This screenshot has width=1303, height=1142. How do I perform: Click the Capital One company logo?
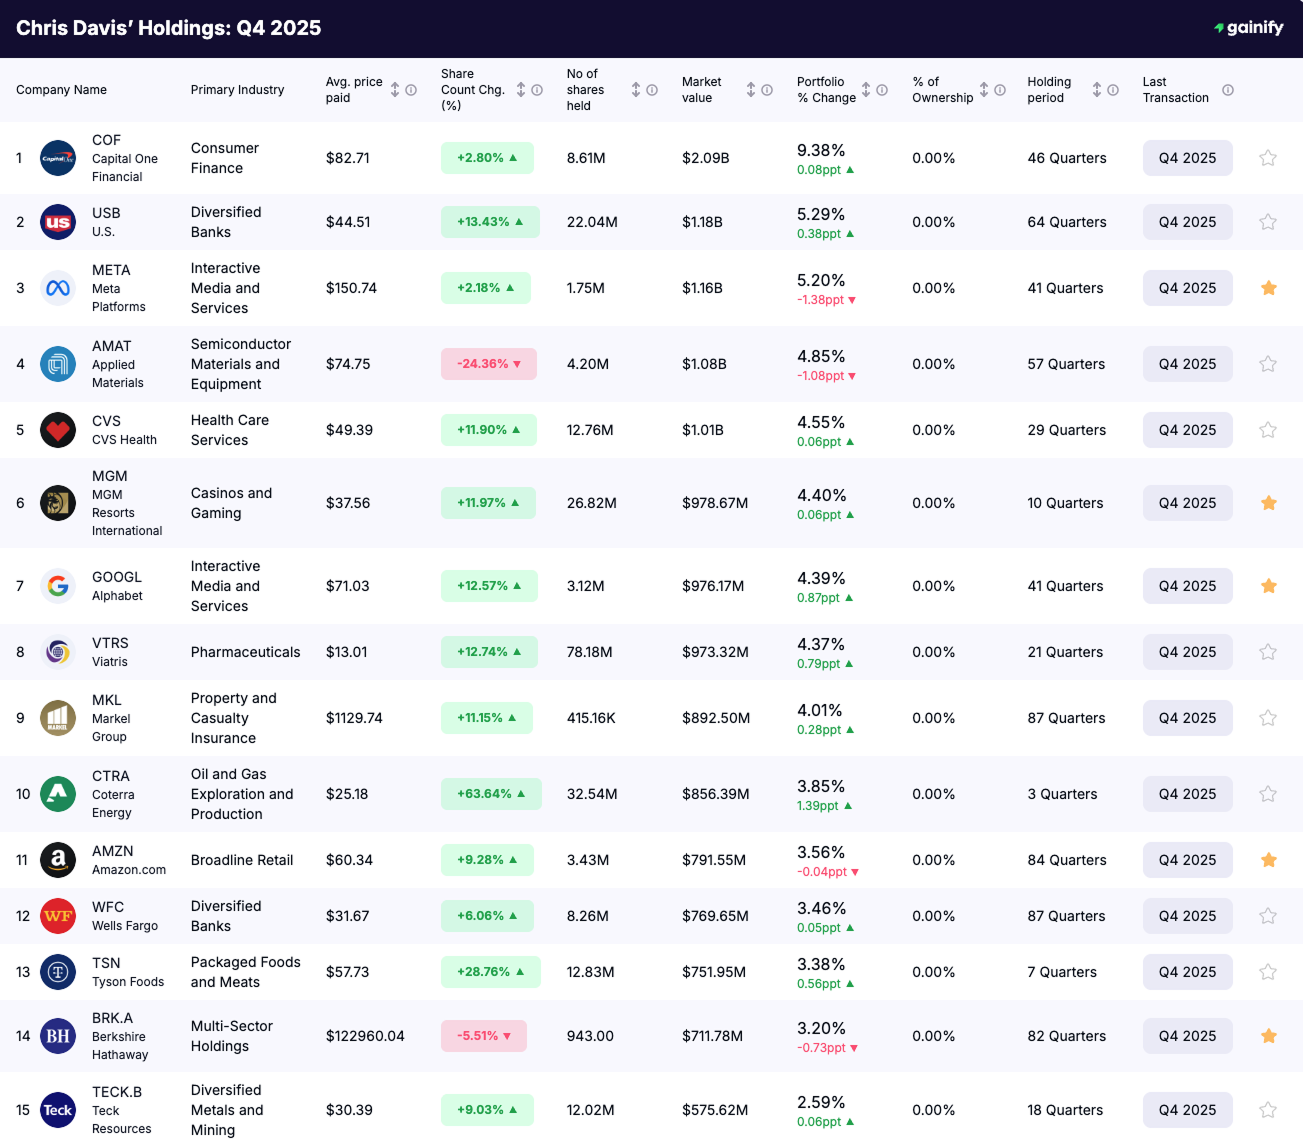pos(57,158)
